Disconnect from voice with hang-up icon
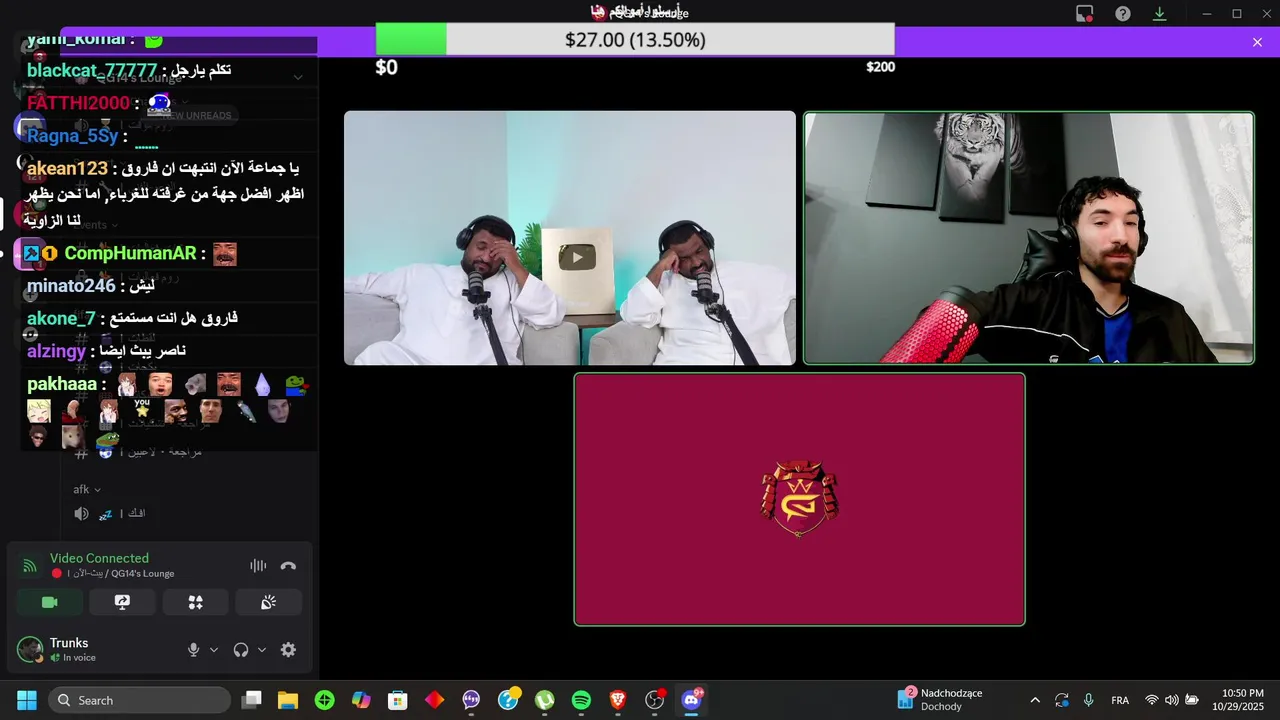Viewport: 1280px width, 720px height. point(288,566)
